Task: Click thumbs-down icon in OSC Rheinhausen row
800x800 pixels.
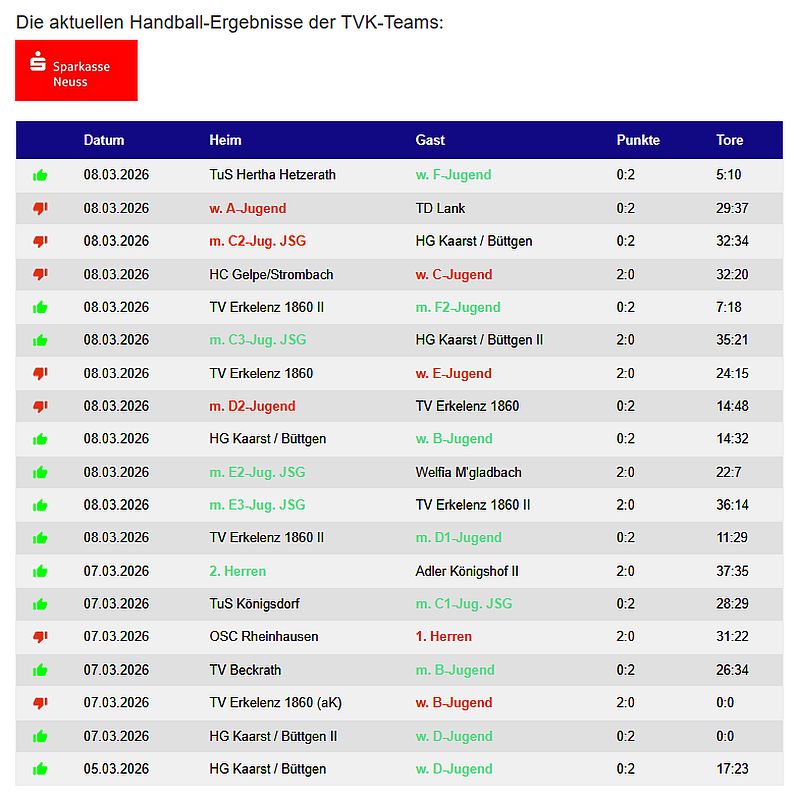Action: pos(40,637)
